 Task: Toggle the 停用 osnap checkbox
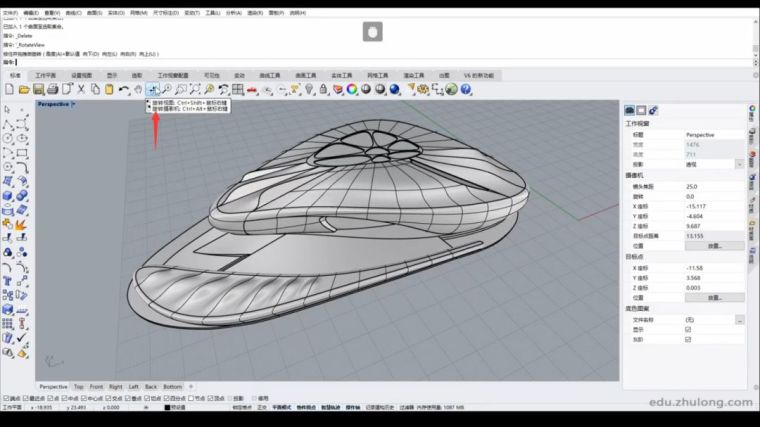(x=254, y=398)
